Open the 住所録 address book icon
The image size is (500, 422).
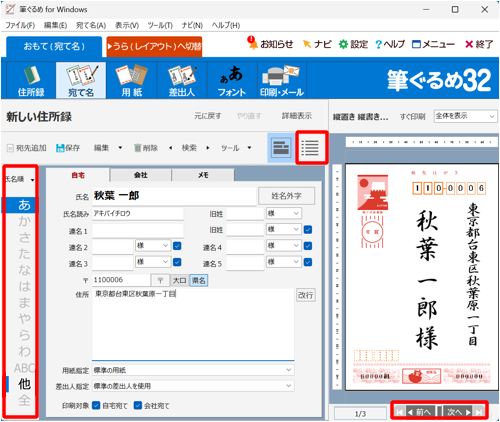(x=31, y=80)
